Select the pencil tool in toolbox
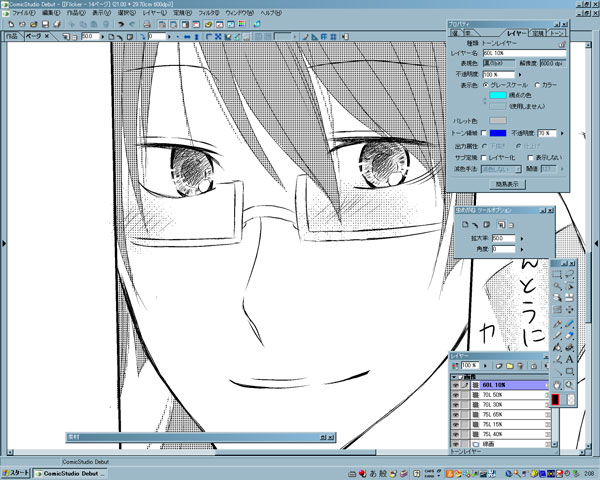 coord(557,335)
